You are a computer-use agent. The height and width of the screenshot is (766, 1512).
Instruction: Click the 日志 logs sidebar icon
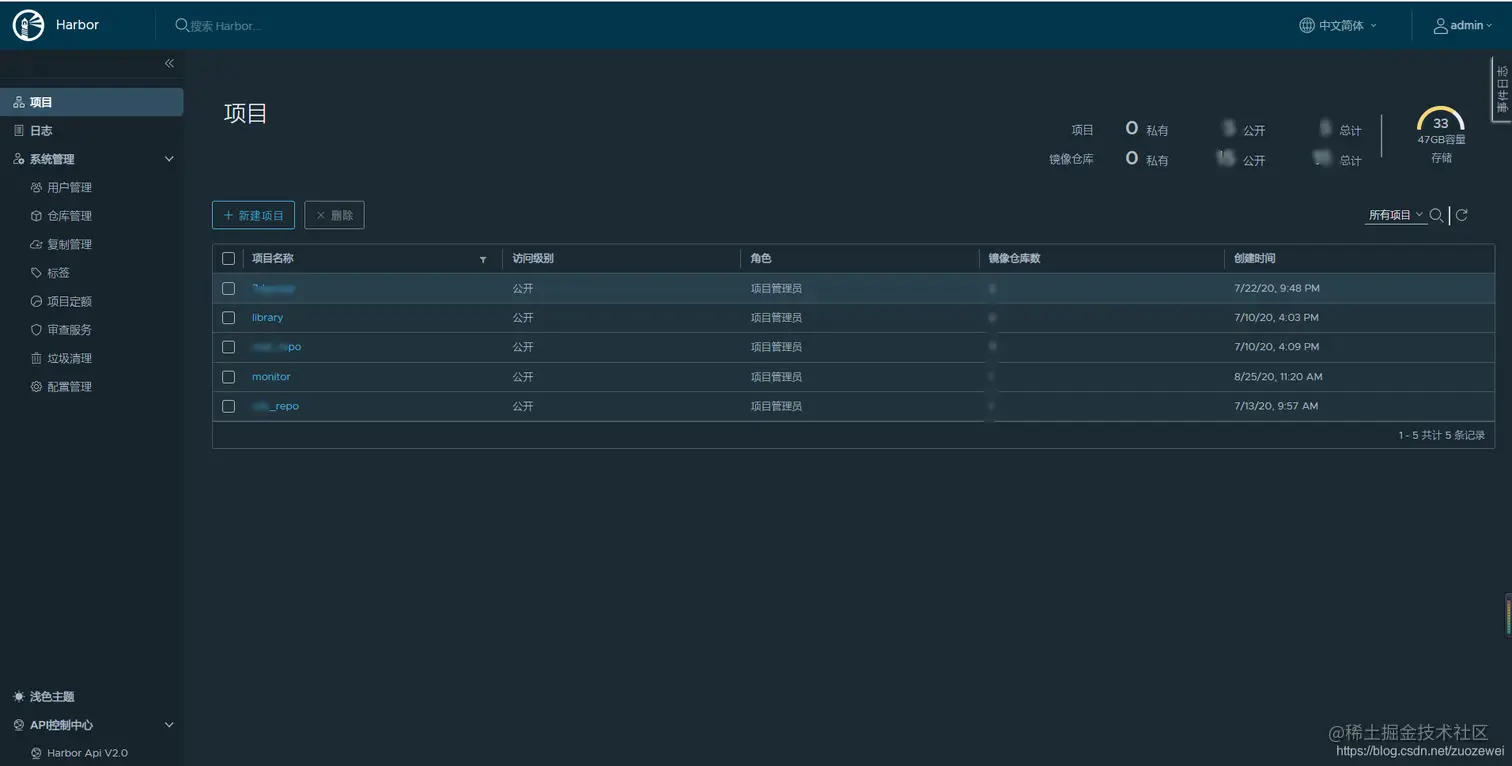pyautogui.click(x=19, y=130)
